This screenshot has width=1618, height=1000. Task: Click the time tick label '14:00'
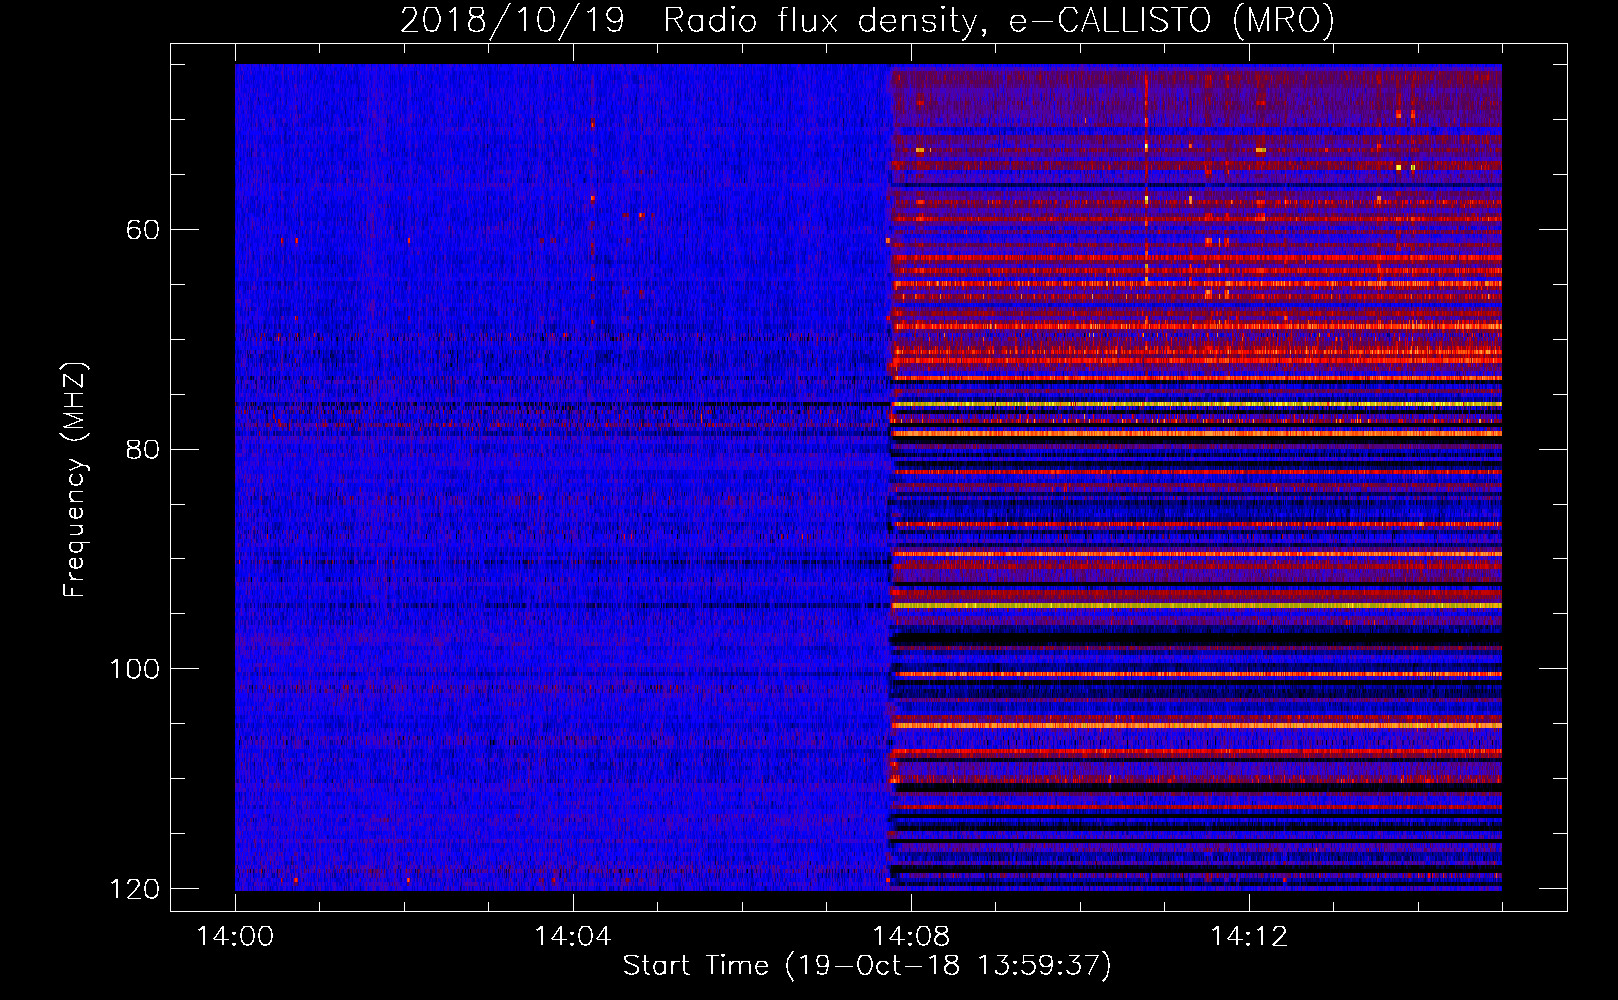235,936
